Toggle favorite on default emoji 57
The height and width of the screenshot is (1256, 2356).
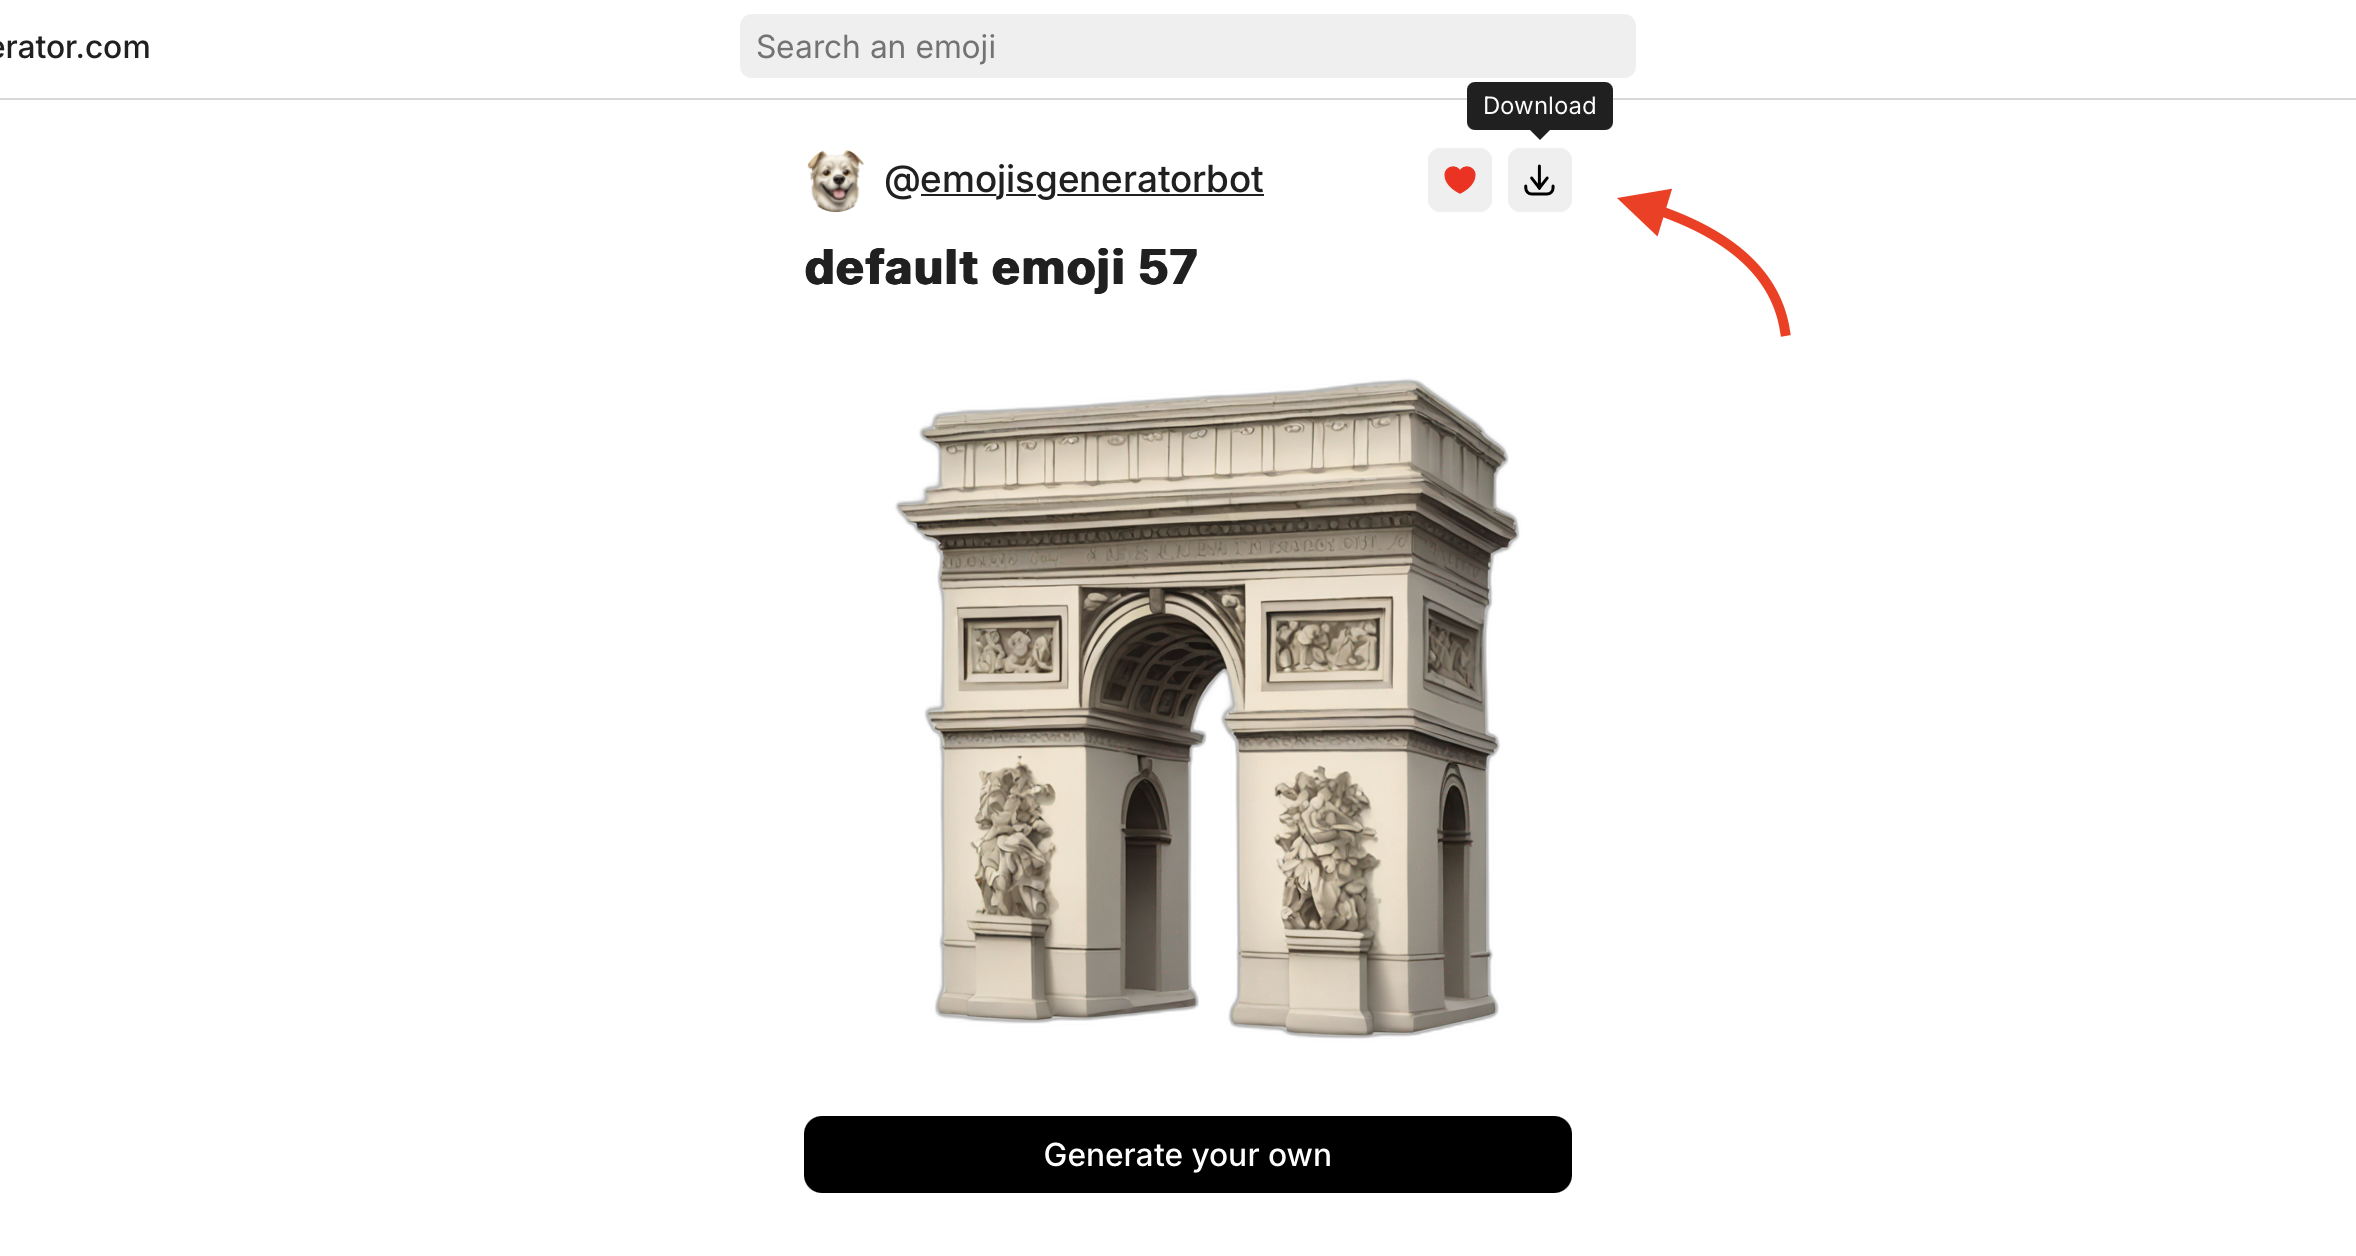click(x=1459, y=180)
